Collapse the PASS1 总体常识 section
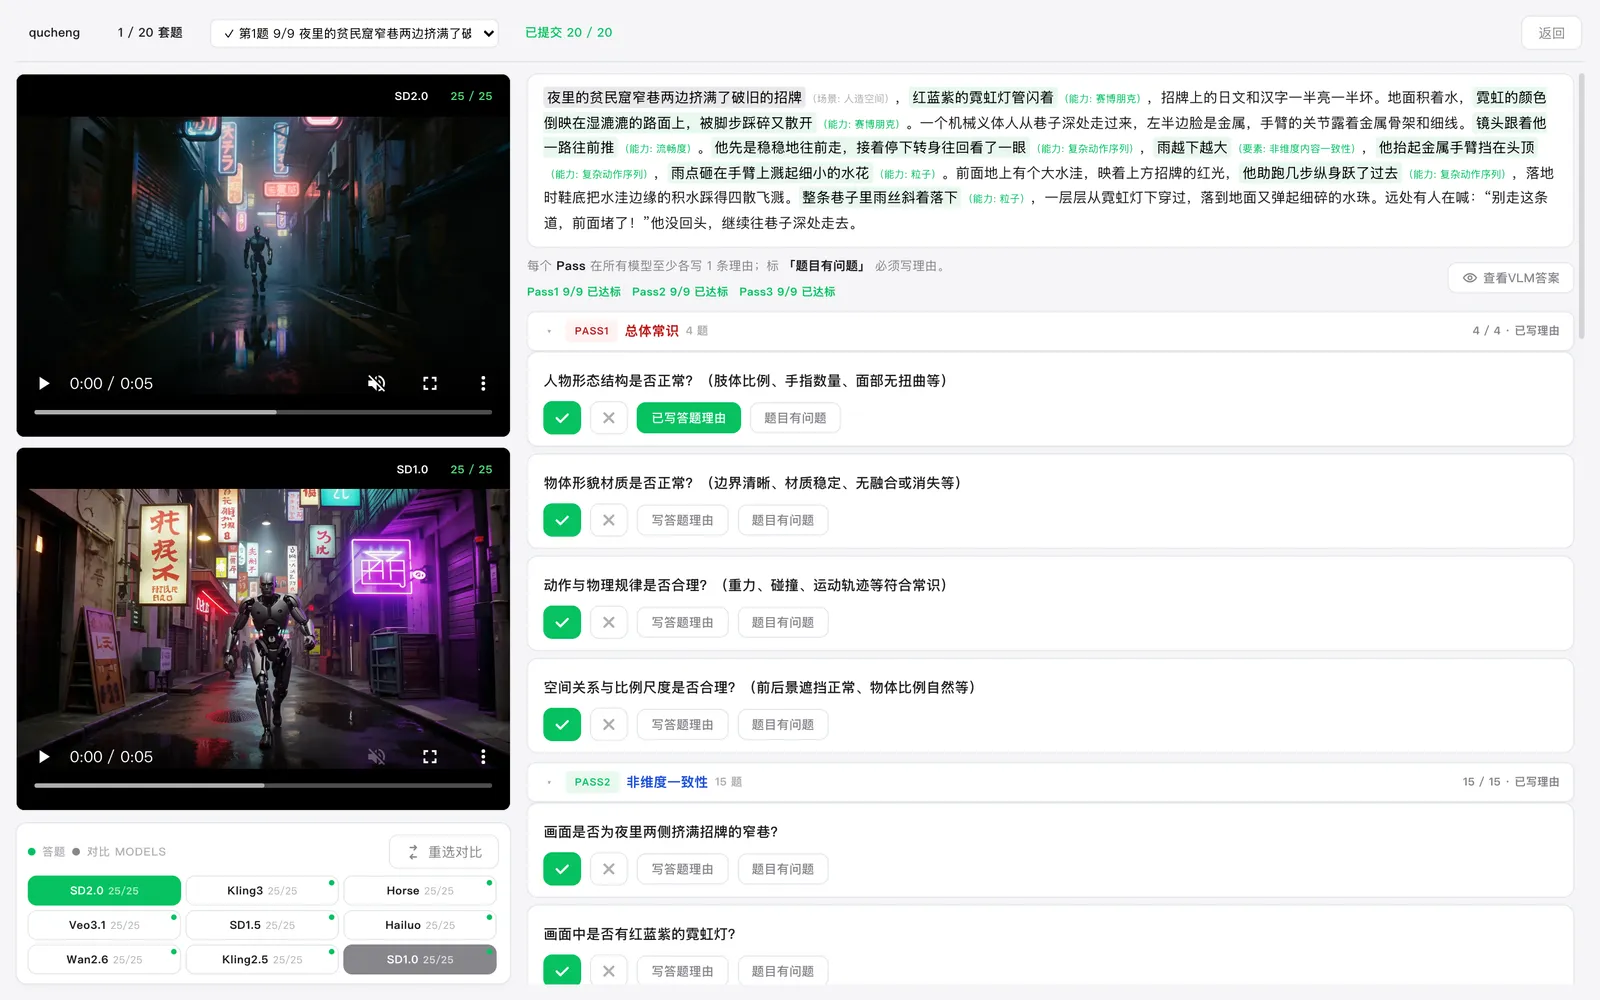Viewport: 1600px width, 1000px height. [1050, 331]
